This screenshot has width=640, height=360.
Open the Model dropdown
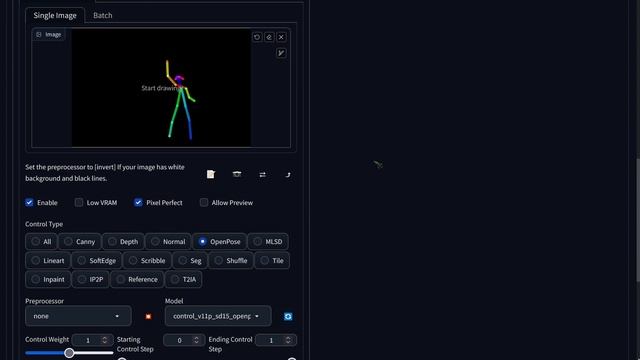(x=218, y=316)
